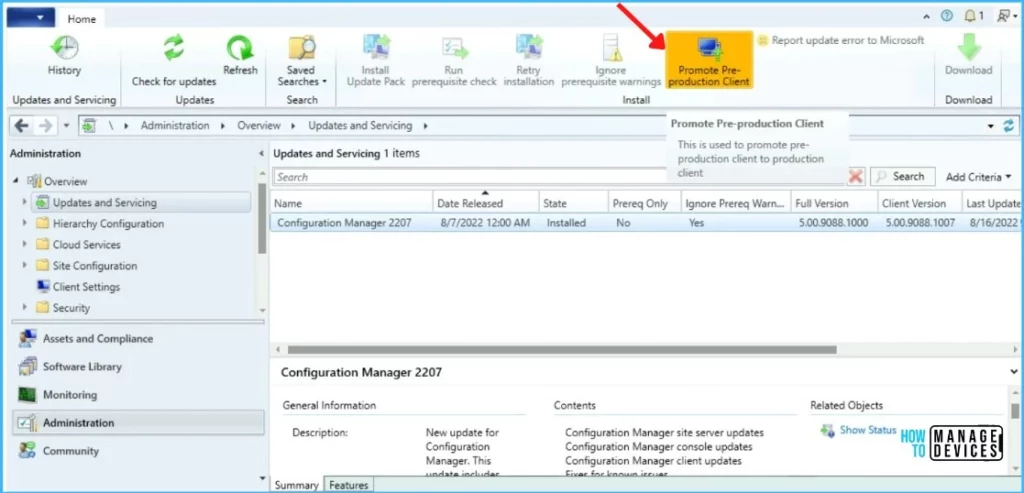This screenshot has width=1024, height=493.
Task: Open Monitoring workspace
Action: (138, 394)
